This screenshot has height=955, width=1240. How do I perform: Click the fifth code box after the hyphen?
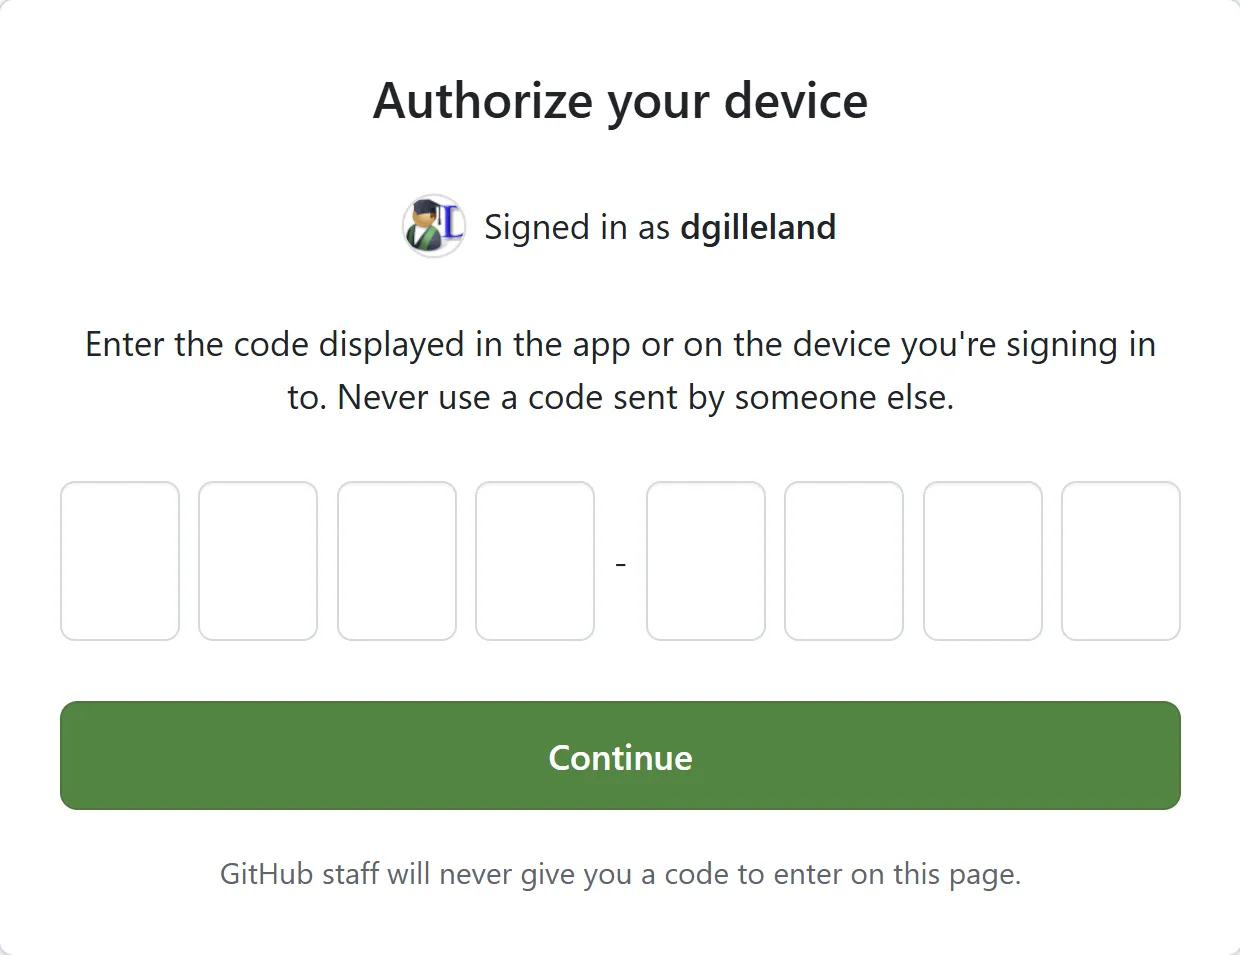tap(705, 560)
